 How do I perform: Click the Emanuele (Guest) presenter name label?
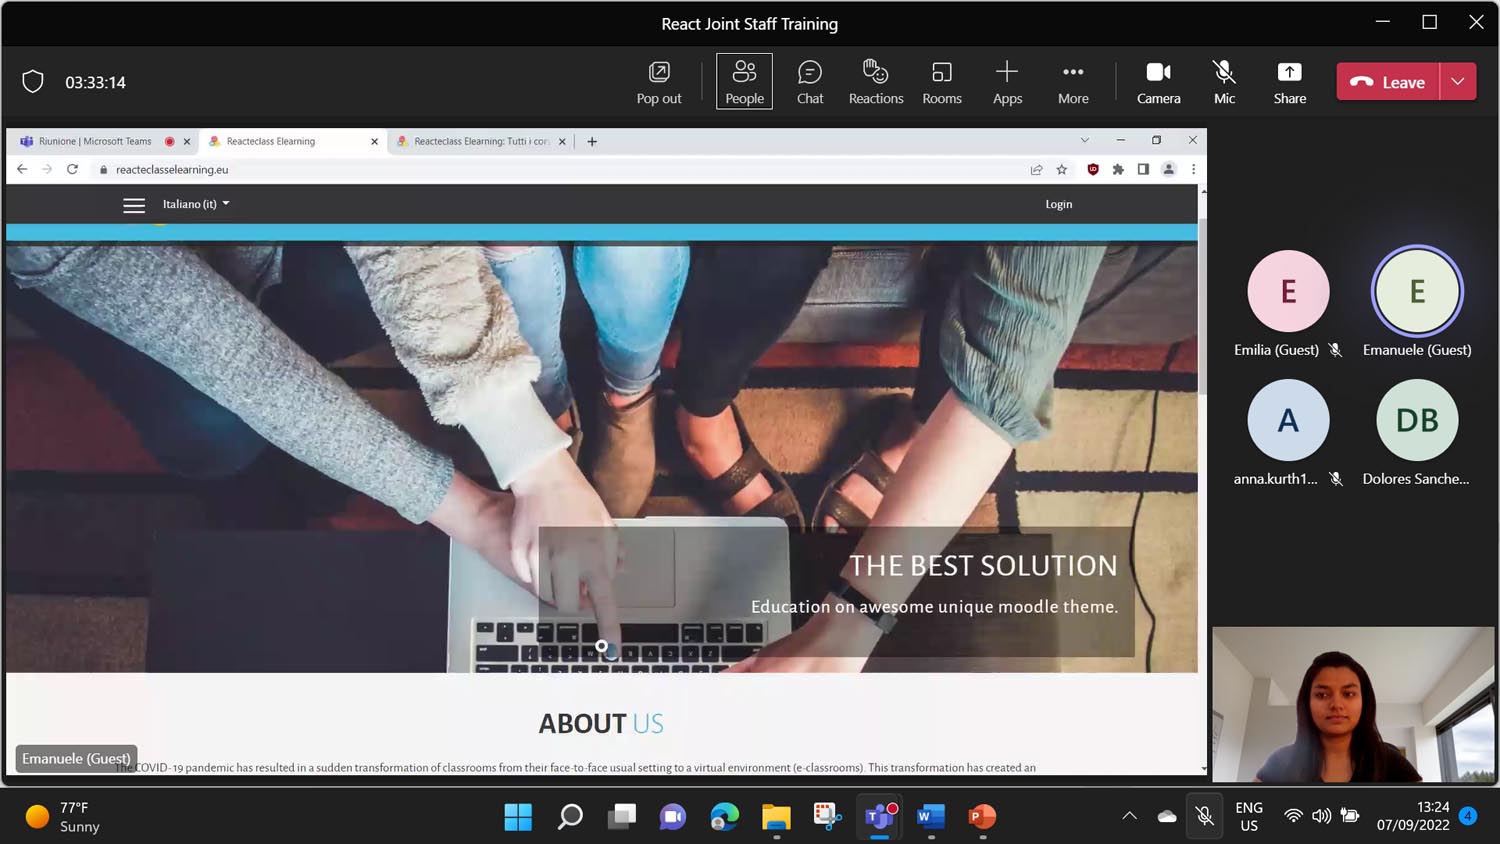[76, 758]
